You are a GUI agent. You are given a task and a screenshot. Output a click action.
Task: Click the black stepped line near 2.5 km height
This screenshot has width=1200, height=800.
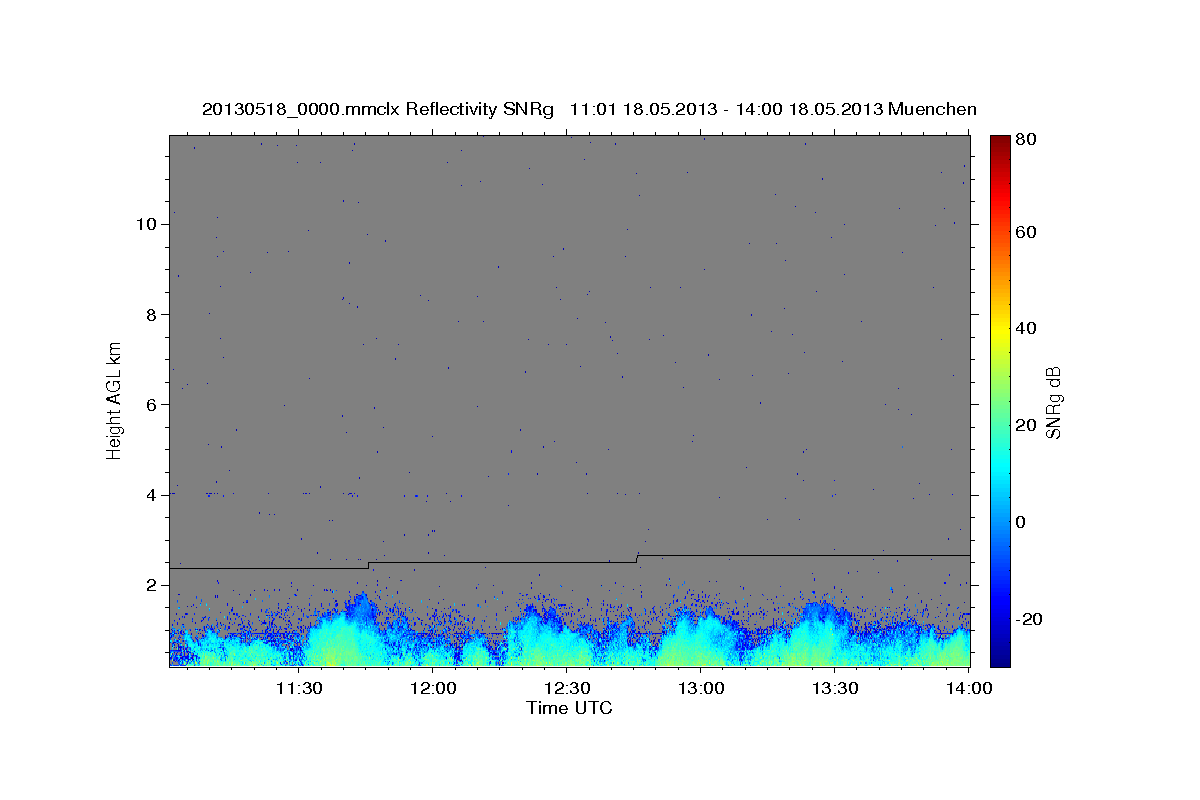(569, 560)
